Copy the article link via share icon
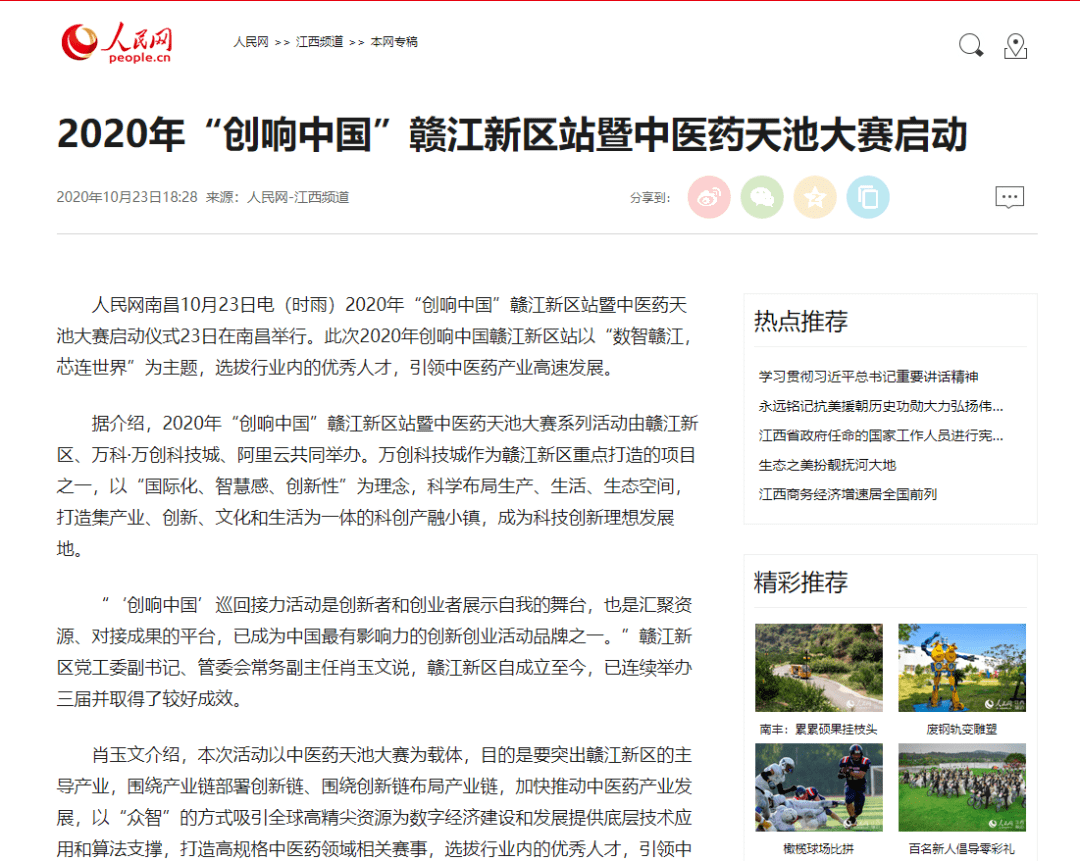The height and width of the screenshot is (861, 1080). coord(868,197)
